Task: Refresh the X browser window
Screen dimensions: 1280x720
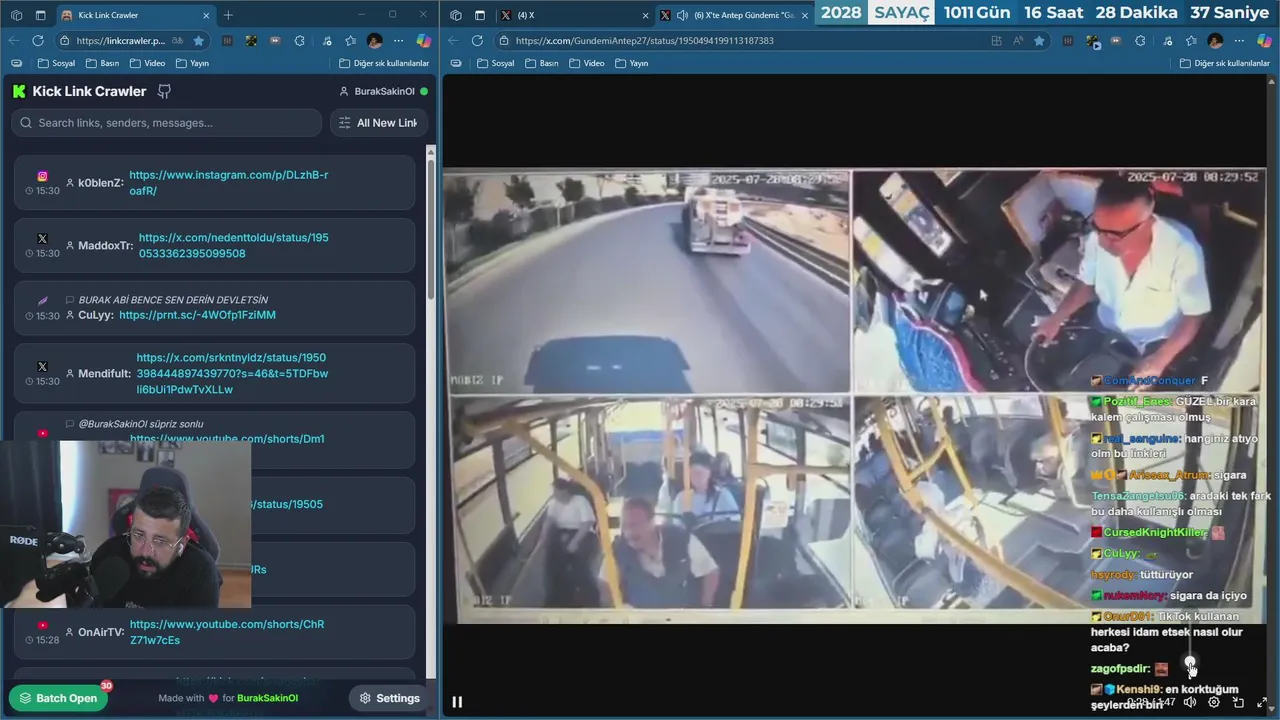Action: [477, 40]
